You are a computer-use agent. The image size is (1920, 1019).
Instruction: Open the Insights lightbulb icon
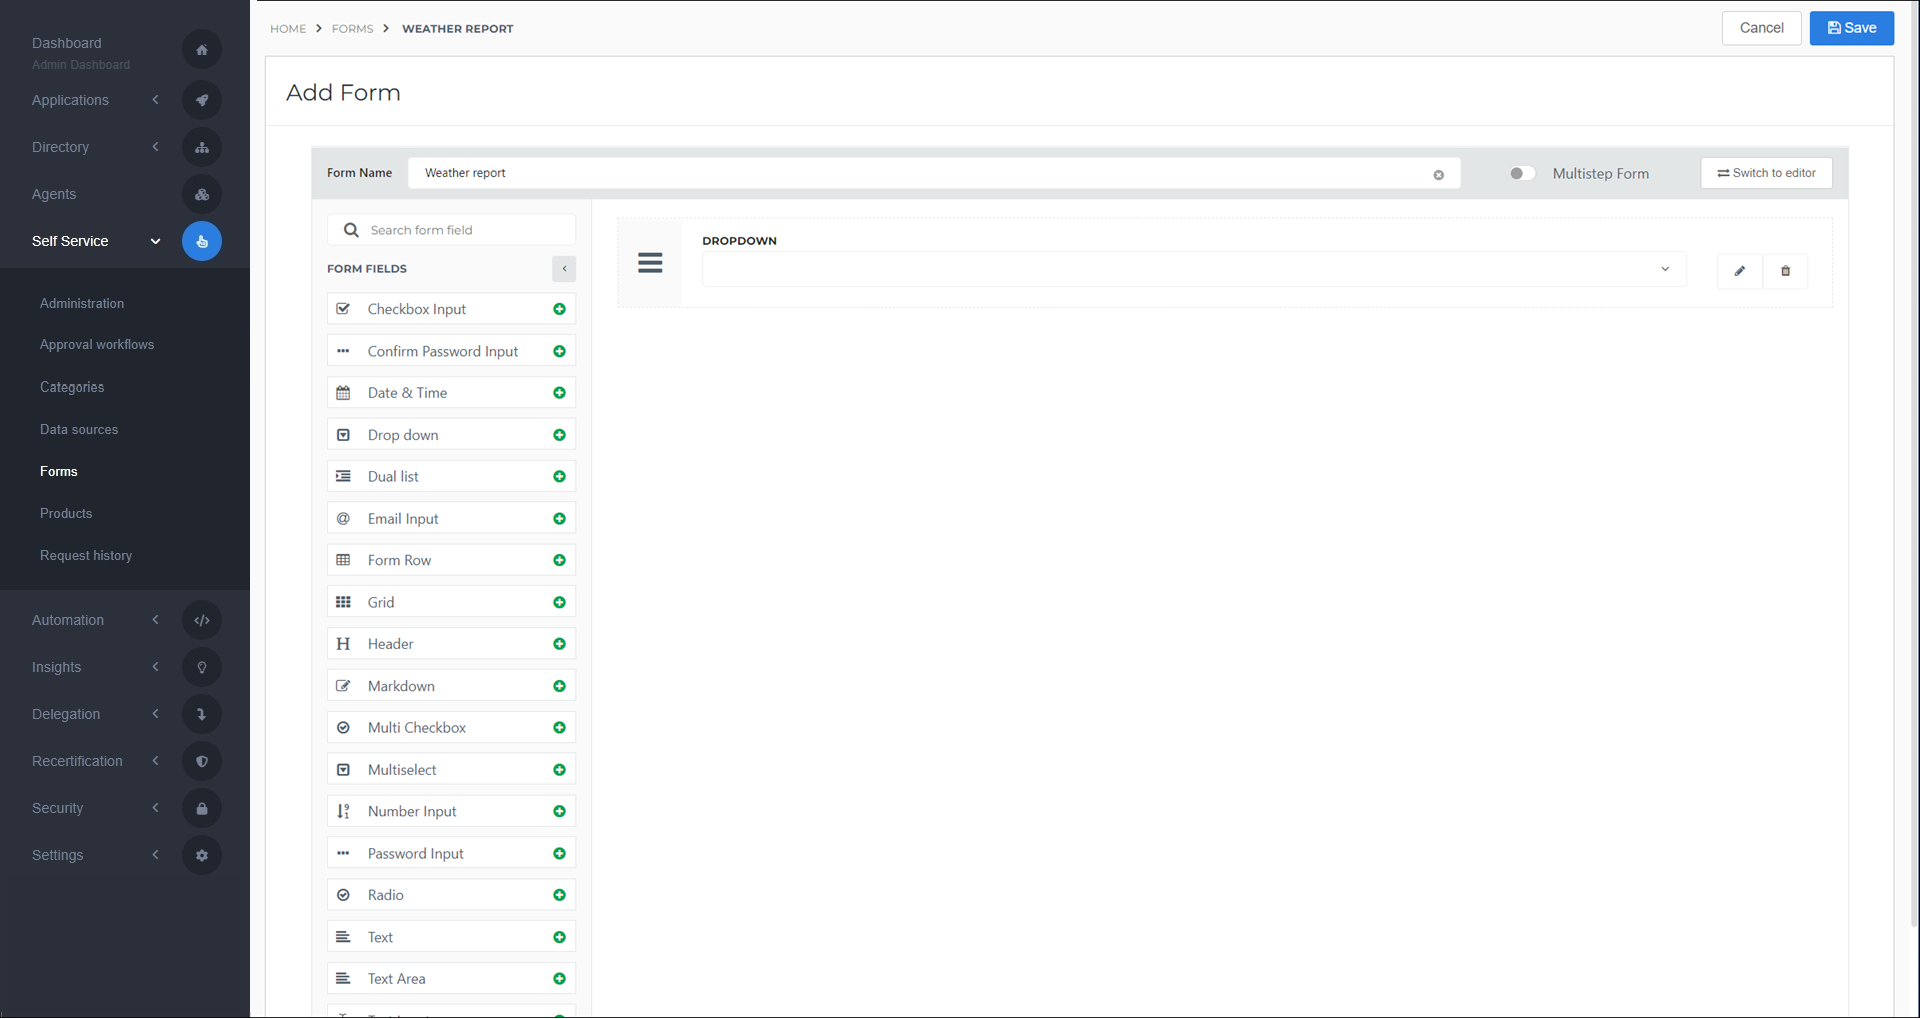coord(202,667)
